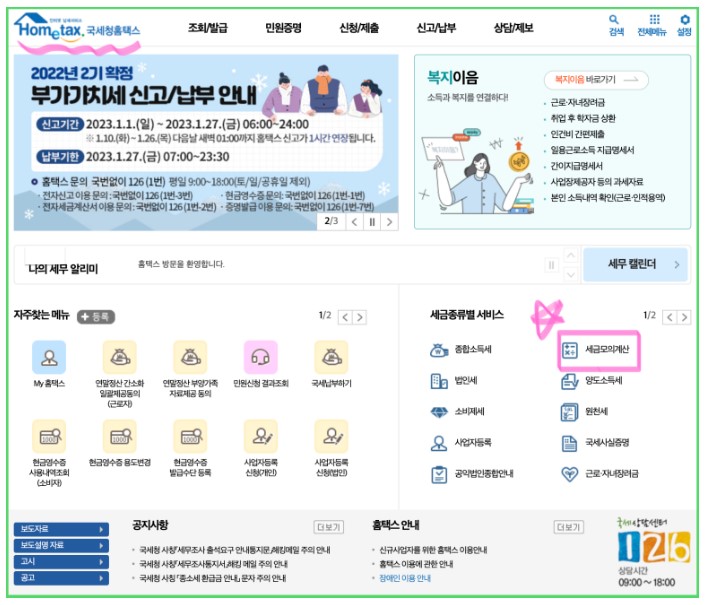Screen dimensions: 705x605
Task: Open the 일용근로소득 지급명세서 link
Action: pos(592,150)
